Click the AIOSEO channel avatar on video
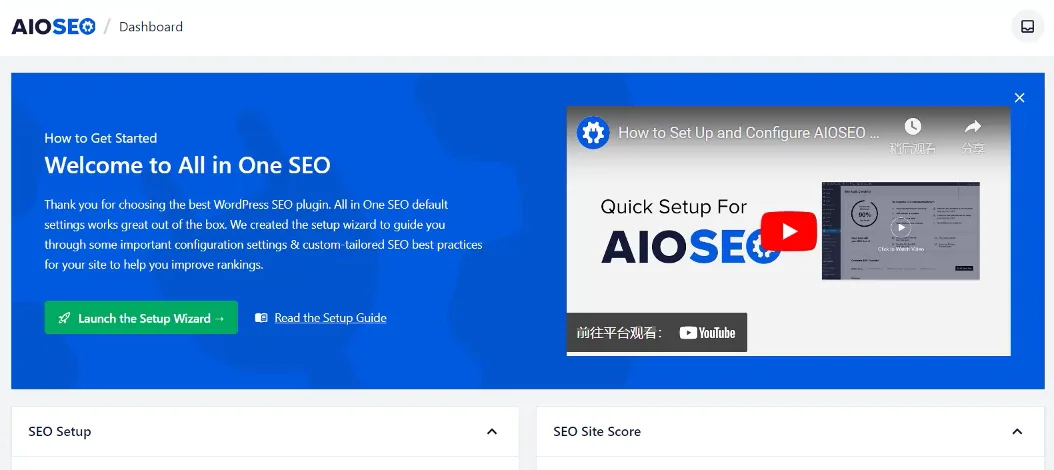Image resolution: width=1054 pixels, height=470 pixels. [593, 132]
